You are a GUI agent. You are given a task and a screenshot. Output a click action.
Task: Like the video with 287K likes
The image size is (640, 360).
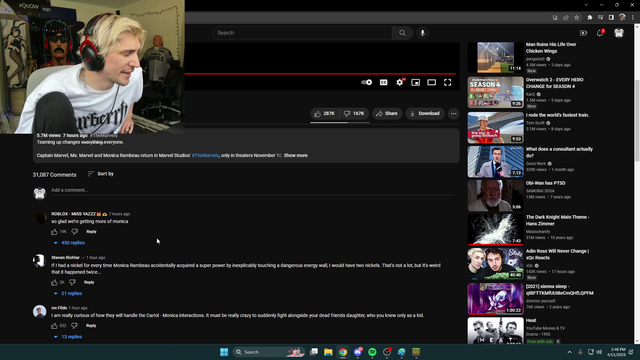click(325, 113)
